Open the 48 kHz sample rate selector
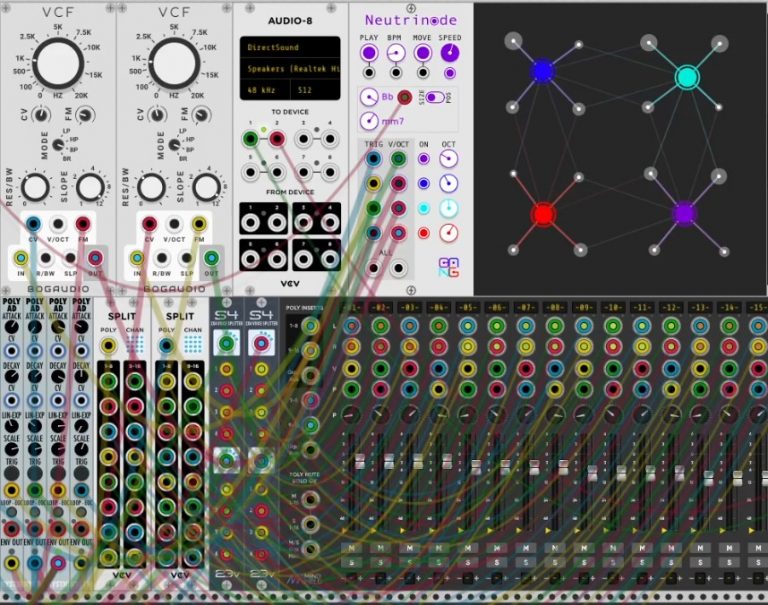This screenshot has width=768, height=605. [x=264, y=90]
